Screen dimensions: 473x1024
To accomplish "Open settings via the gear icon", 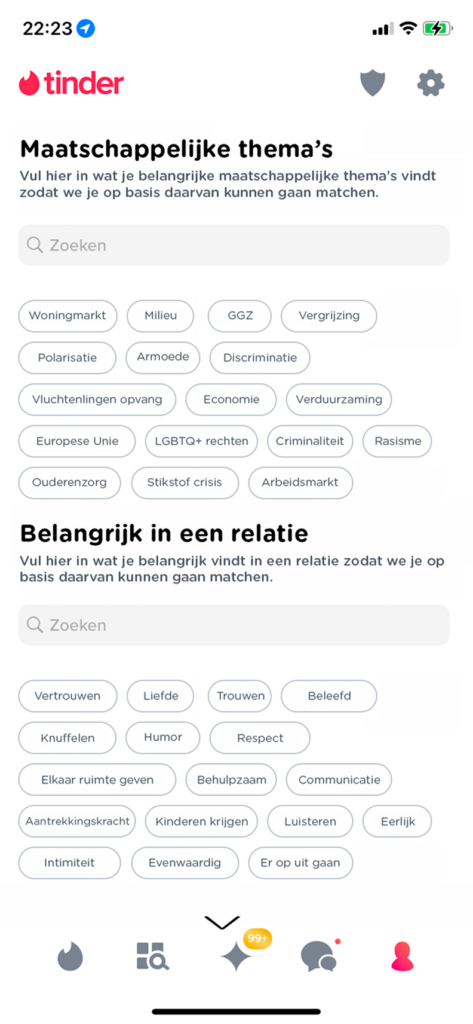I will [x=431, y=83].
